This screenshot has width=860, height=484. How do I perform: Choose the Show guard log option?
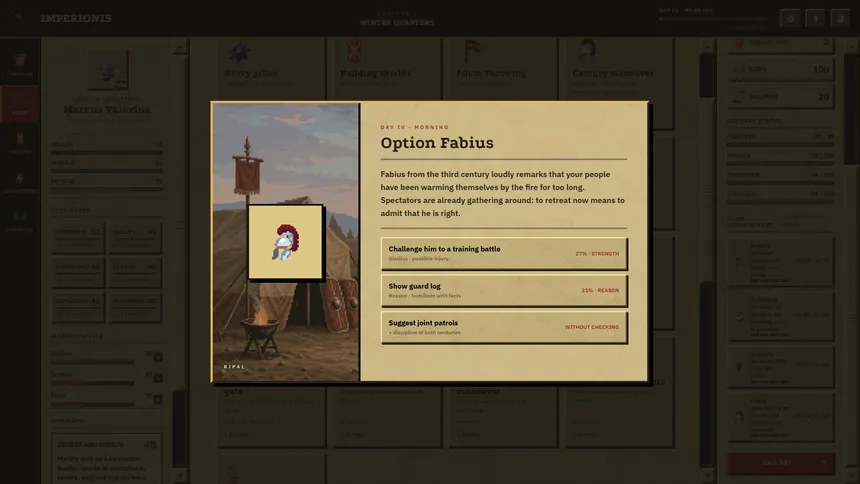tap(504, 290)
